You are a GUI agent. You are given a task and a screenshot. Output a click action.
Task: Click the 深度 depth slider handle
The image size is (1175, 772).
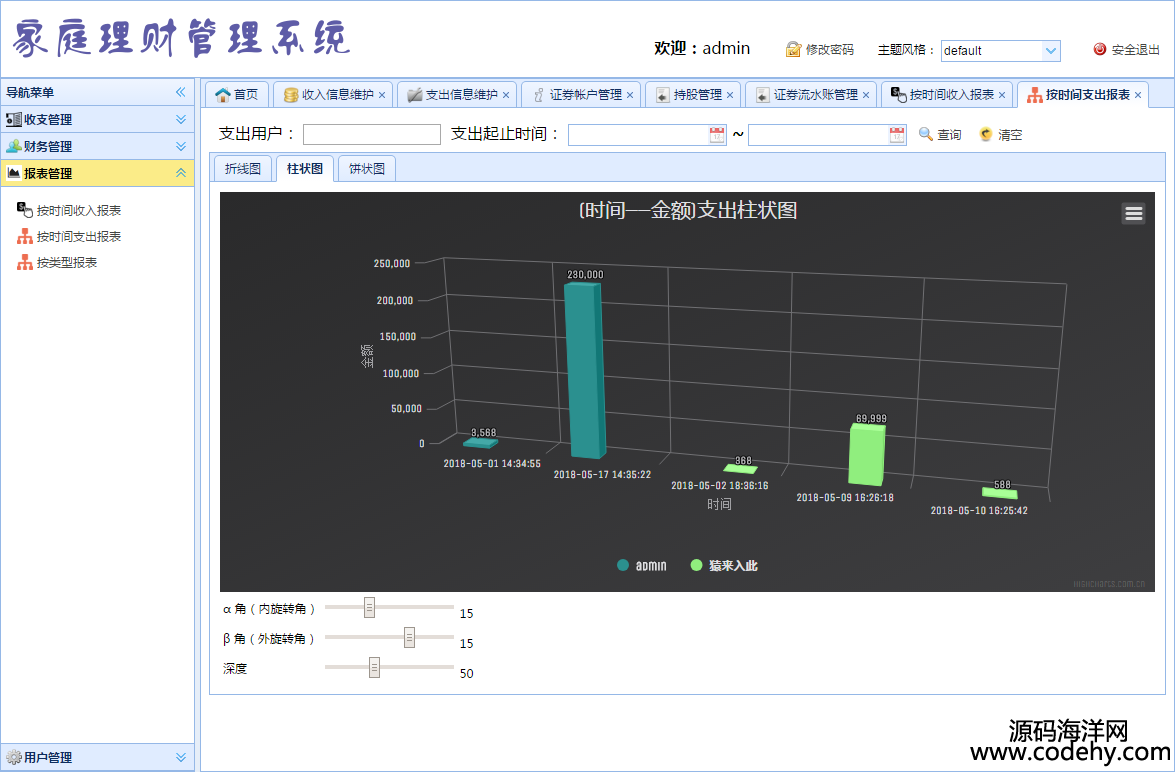click(x=375, y=668)
